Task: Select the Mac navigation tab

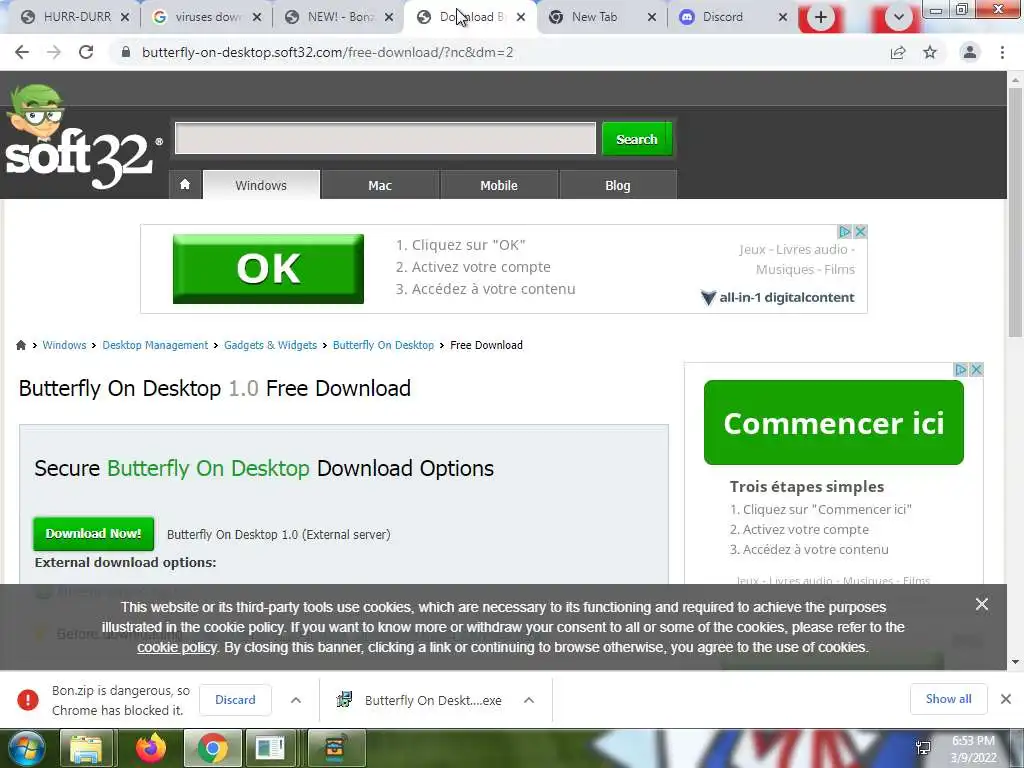Action: coord(380,185)
